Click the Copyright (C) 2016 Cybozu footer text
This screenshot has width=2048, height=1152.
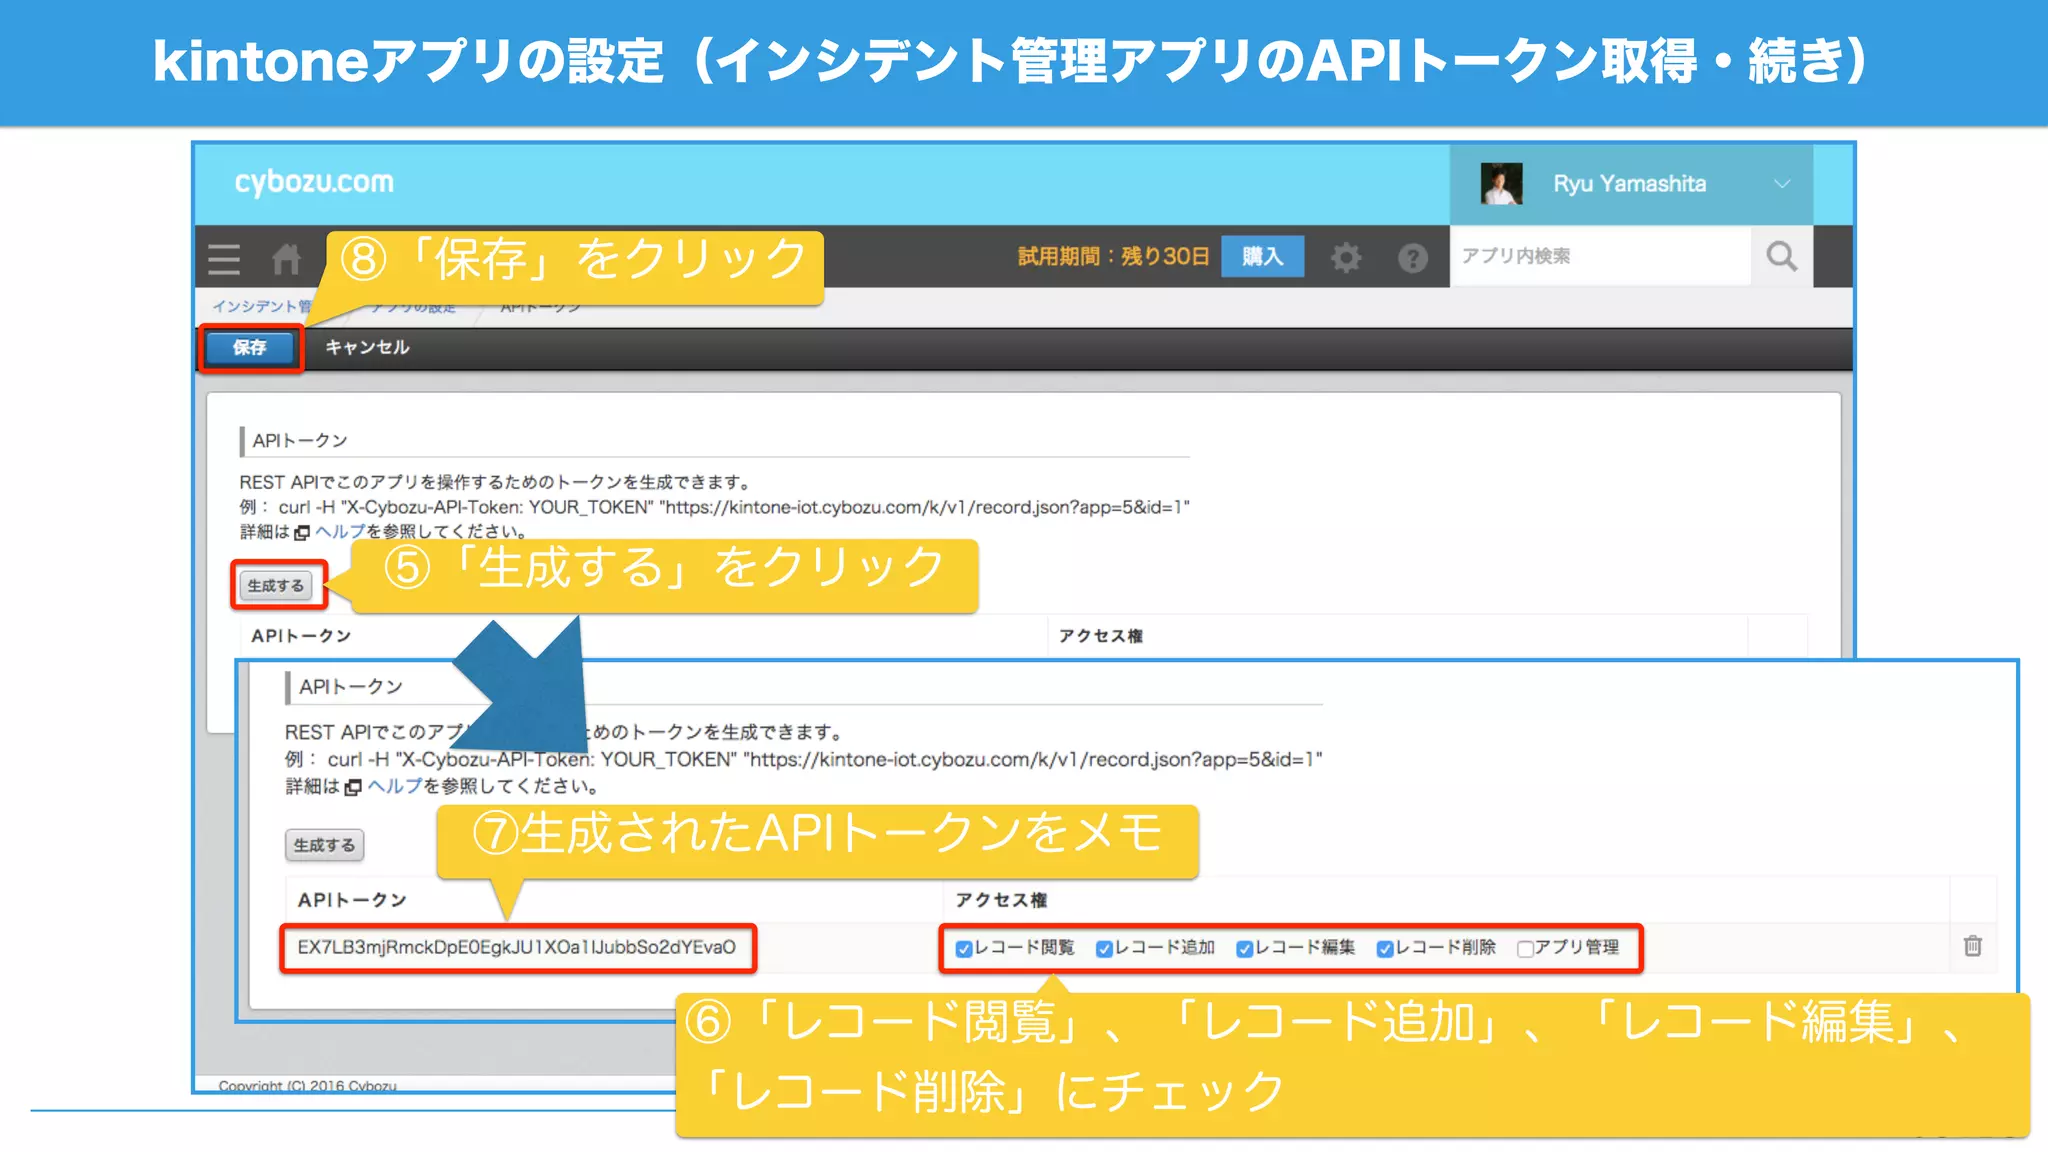click(308, 1085)
